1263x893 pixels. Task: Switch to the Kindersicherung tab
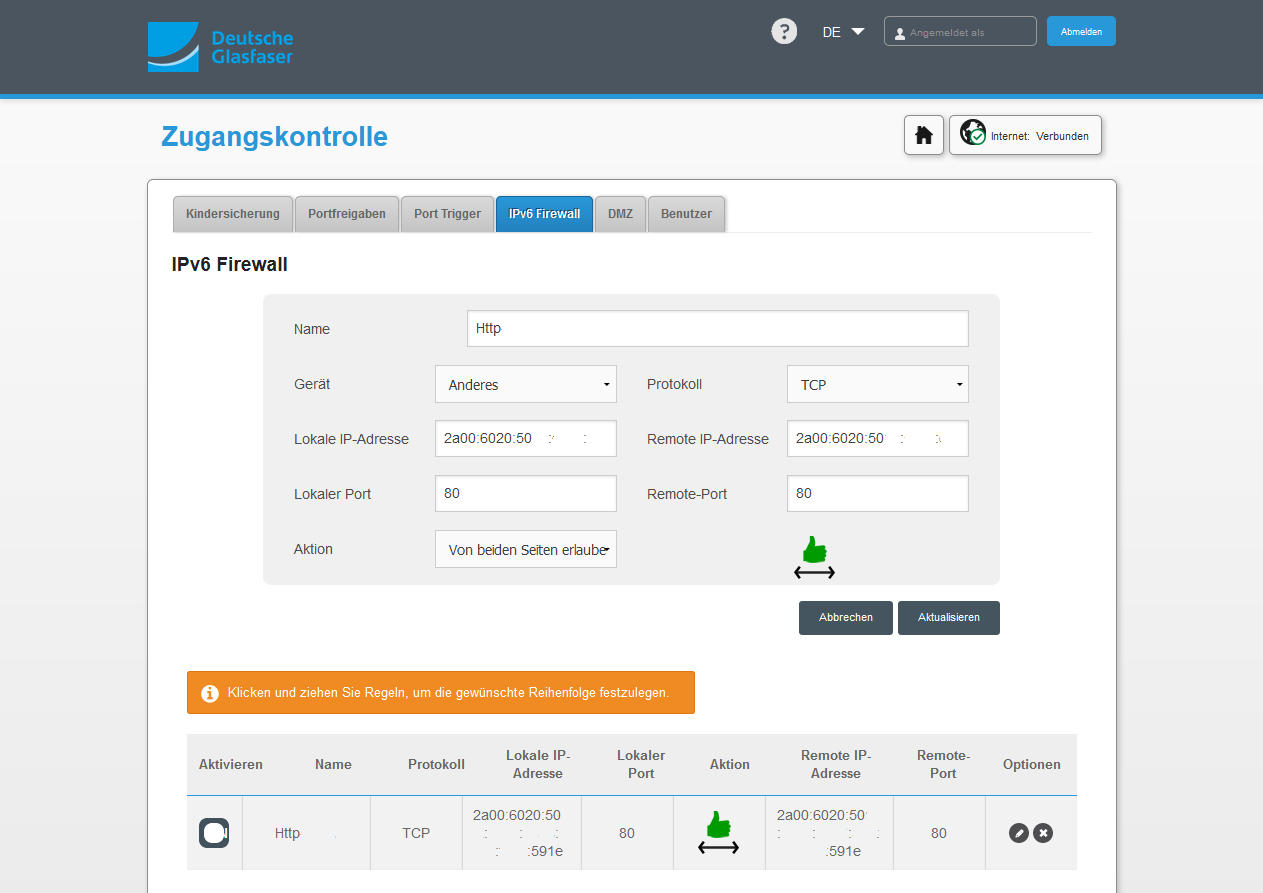click(233, 214)
